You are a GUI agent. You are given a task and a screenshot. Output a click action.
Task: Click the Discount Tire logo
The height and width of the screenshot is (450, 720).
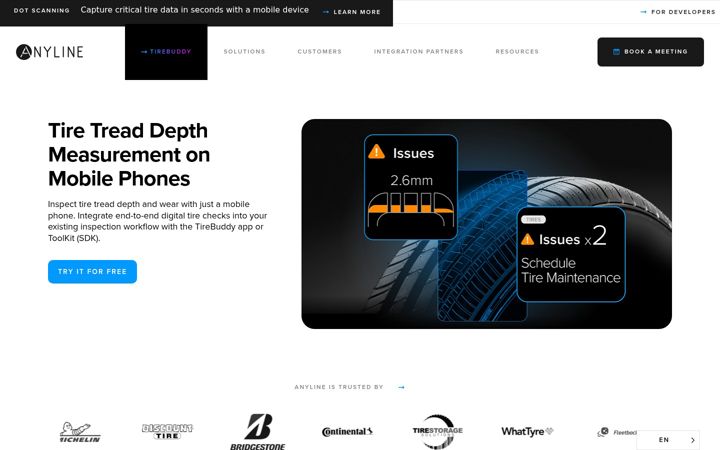(x=168, y=432)
